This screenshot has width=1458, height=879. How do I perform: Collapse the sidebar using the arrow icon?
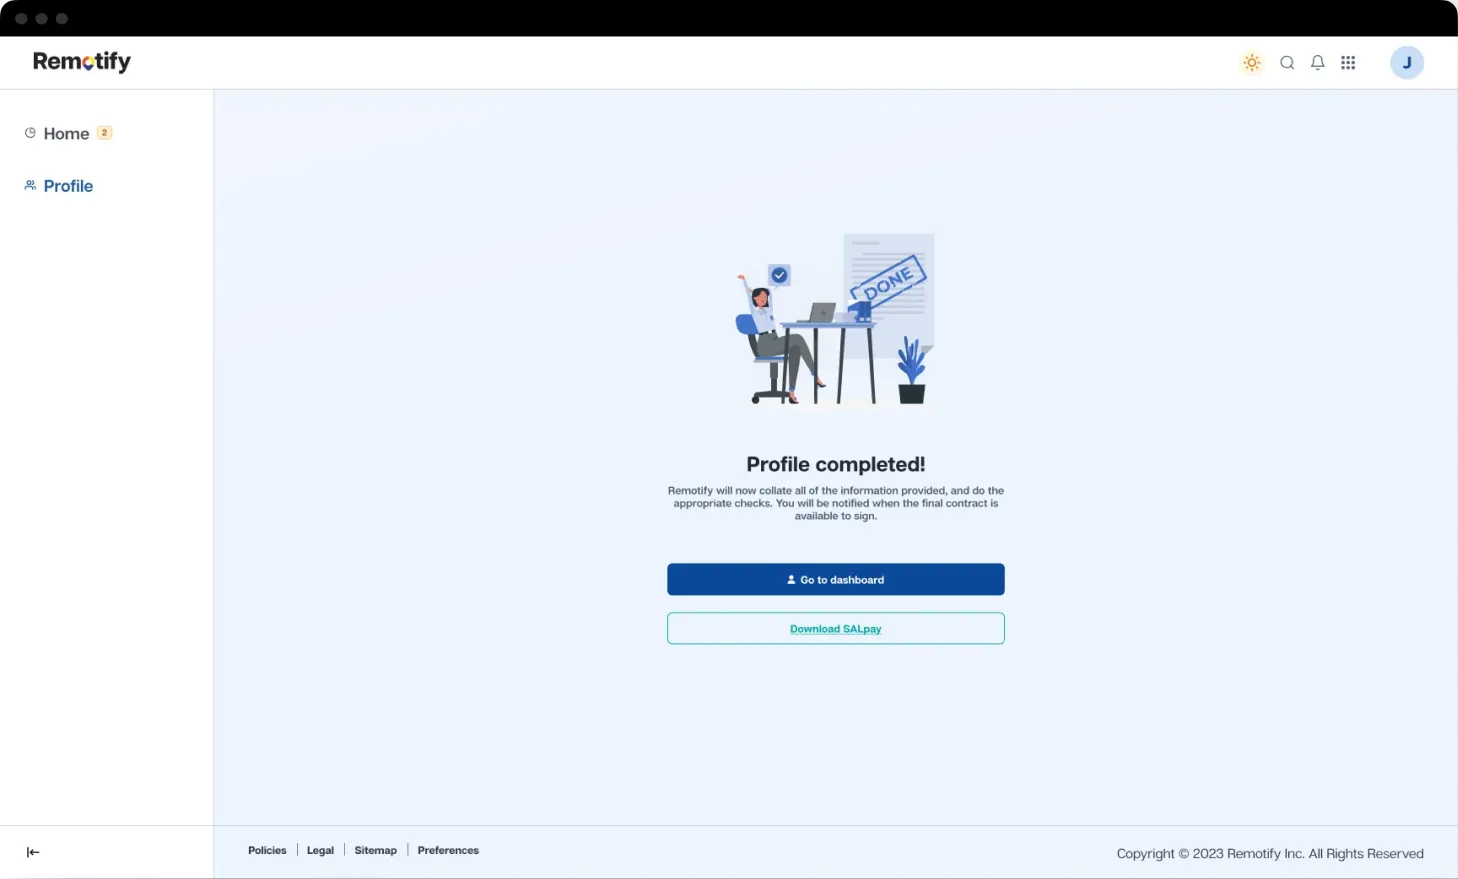(x=33, y=852)
